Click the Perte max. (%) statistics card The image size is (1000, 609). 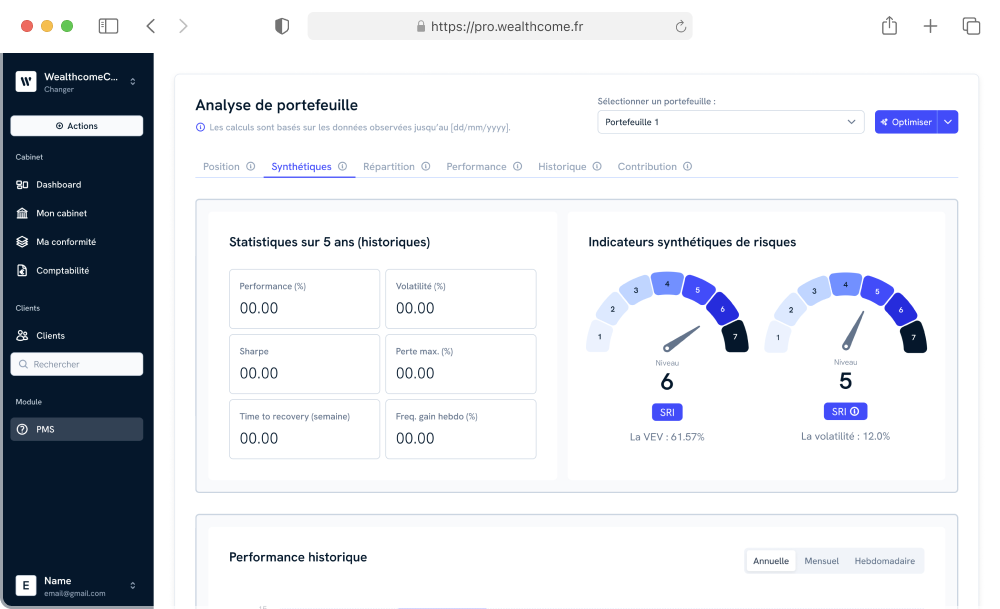click(x=460, y=364)
